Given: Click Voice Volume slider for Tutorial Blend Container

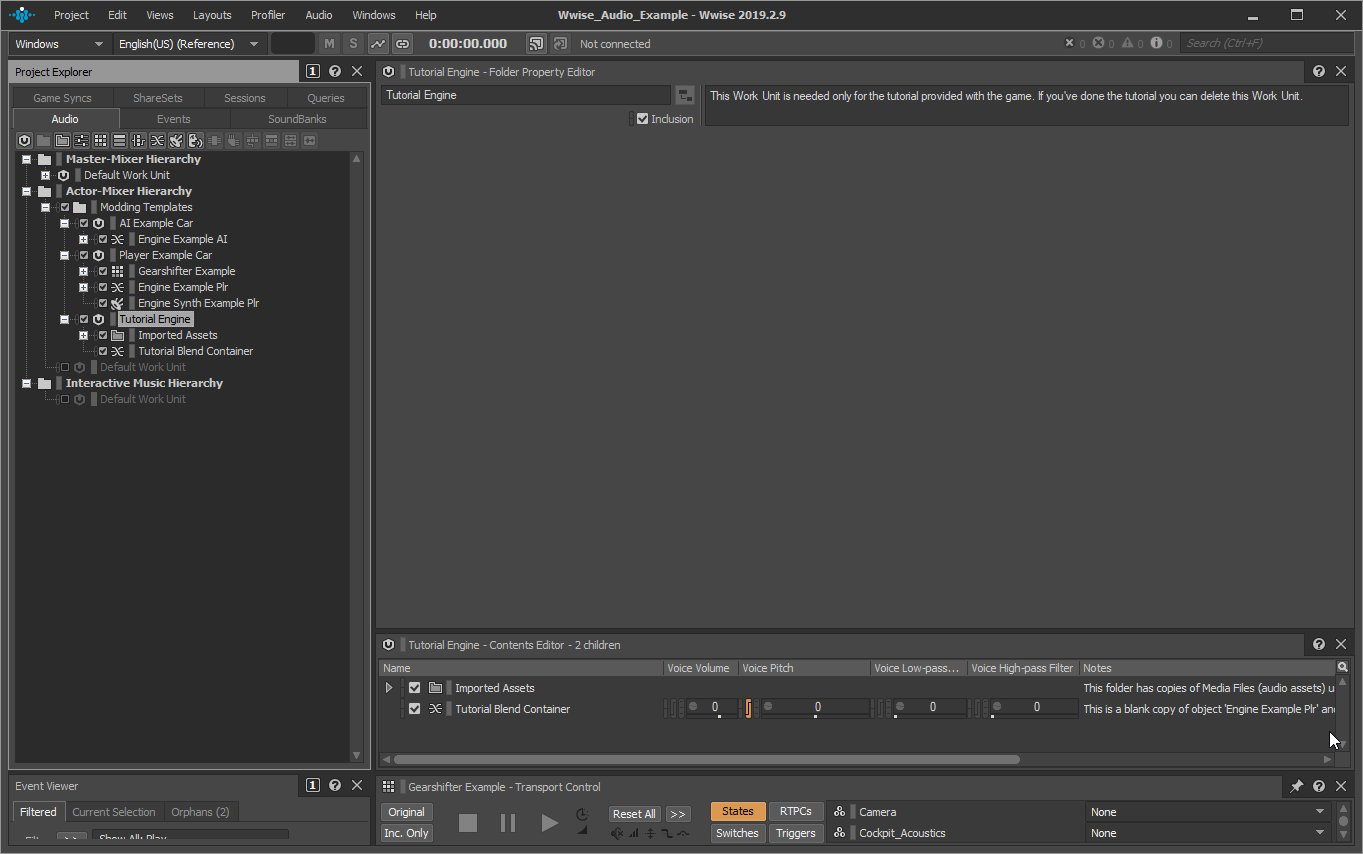Looking at the screenshot, I should point(711,708).
